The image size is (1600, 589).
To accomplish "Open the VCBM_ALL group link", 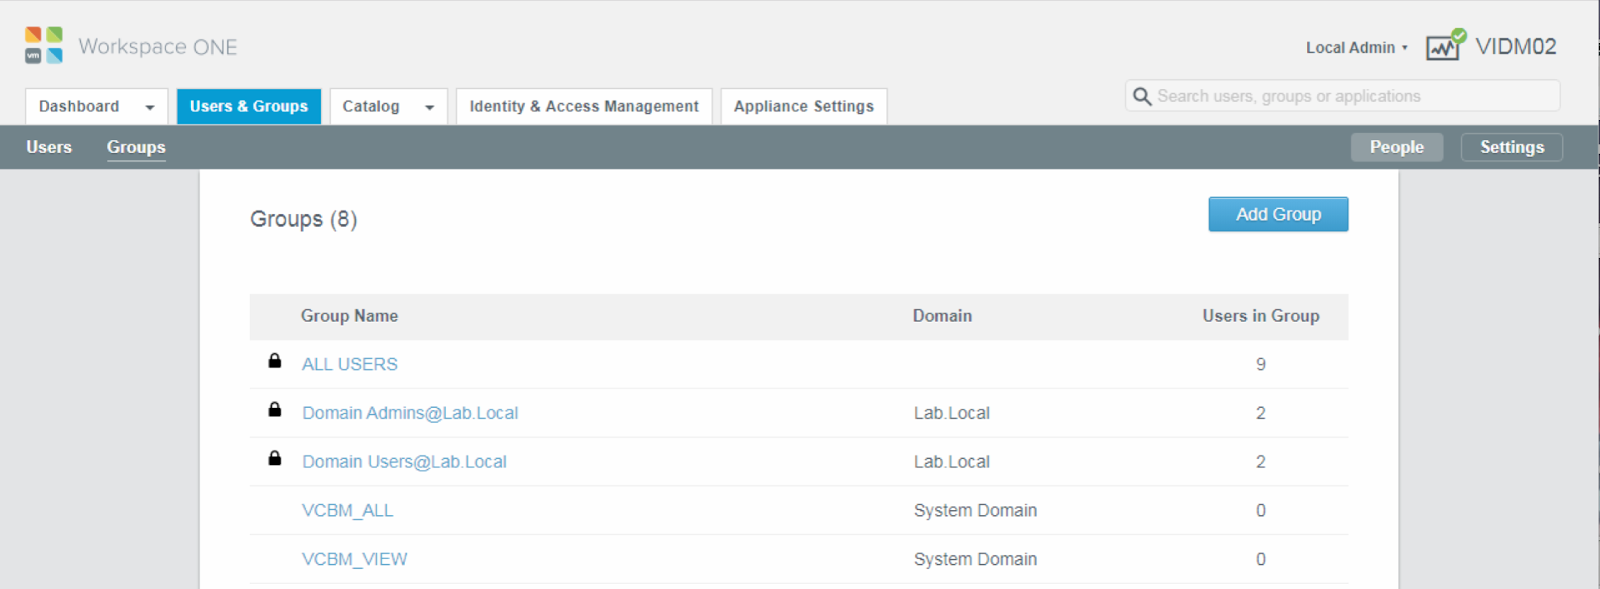I will [x=347, y=510].
